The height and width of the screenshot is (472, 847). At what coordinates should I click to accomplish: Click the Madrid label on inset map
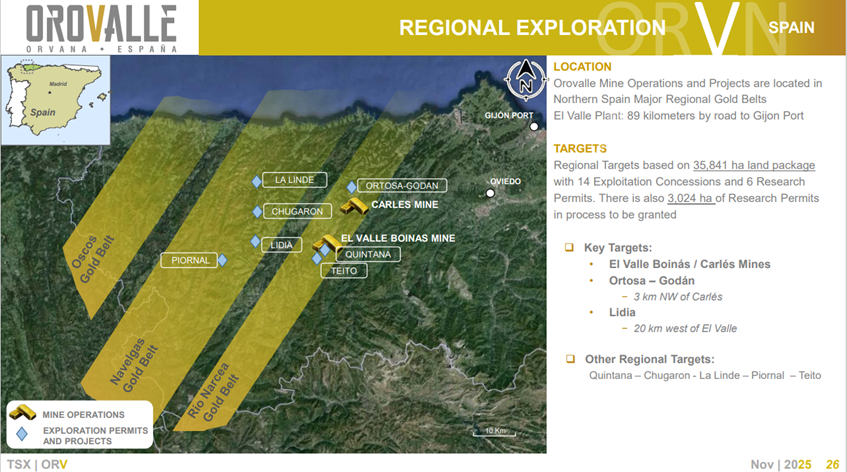[x=58, y=84]
